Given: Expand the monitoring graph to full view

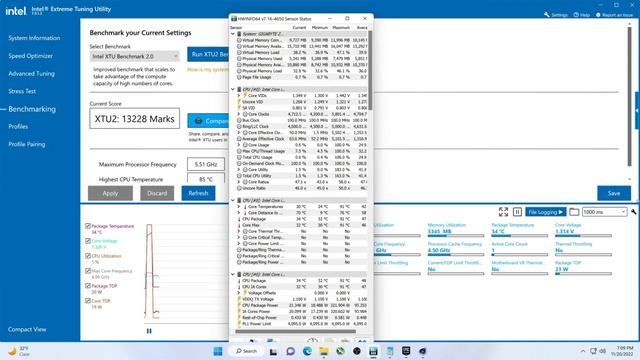Looking at the screenshot, I should pos(503,212).
